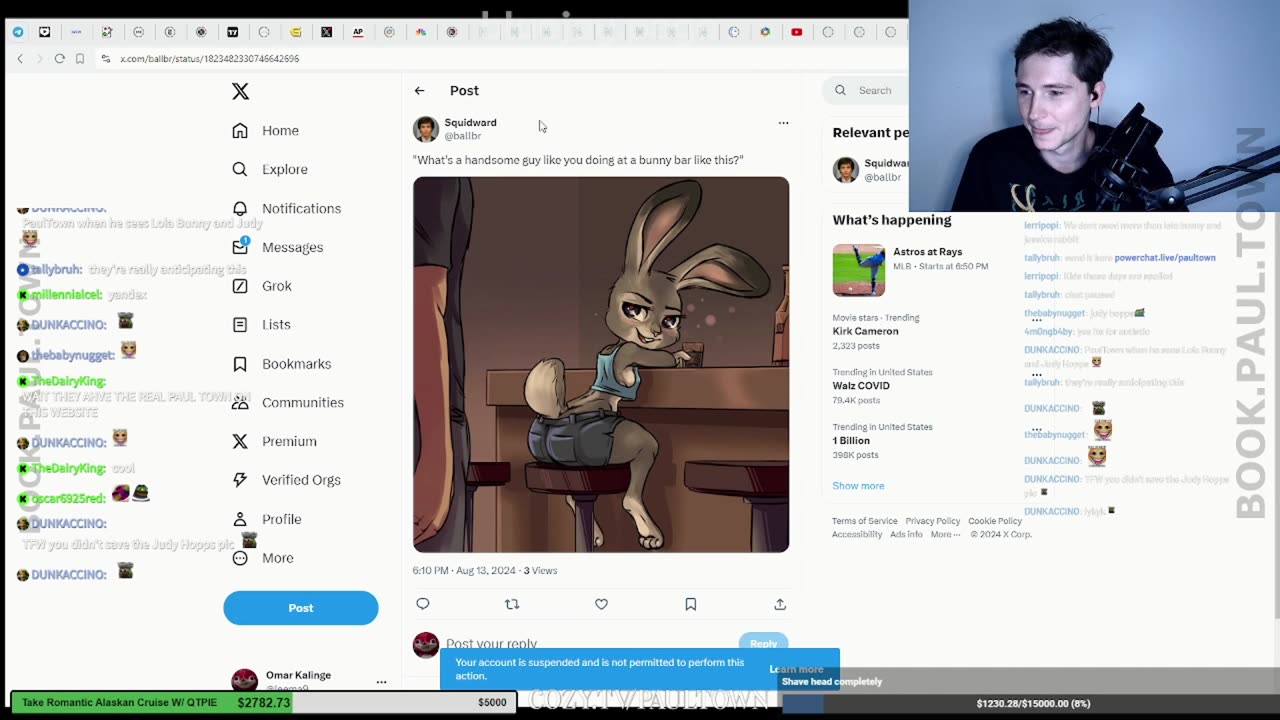Open Cookie Policy link
Screen dimensions: 1280x720
pyautogui.click(x=995, y=521)
